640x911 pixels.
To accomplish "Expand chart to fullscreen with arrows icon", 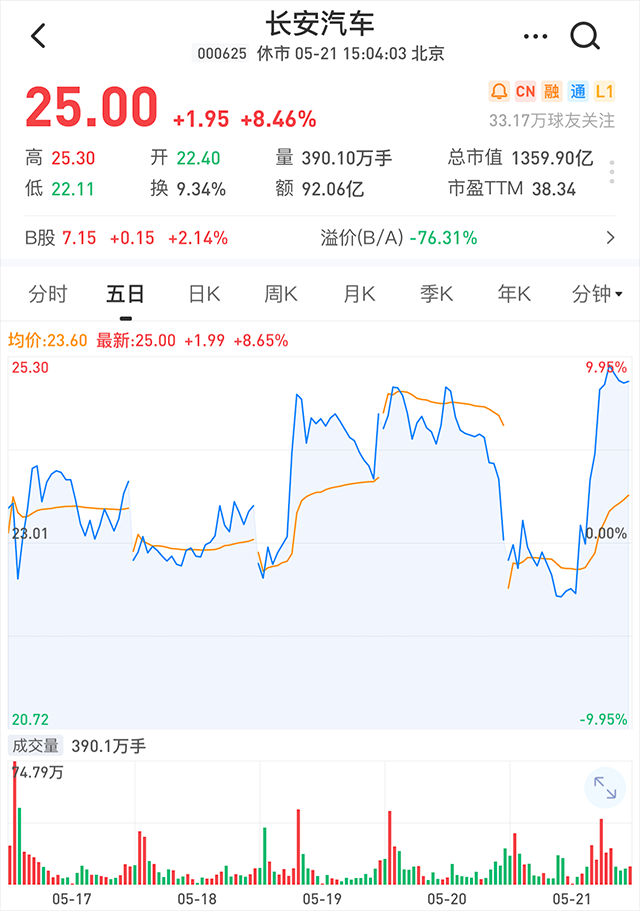I will tap(605, 788).
